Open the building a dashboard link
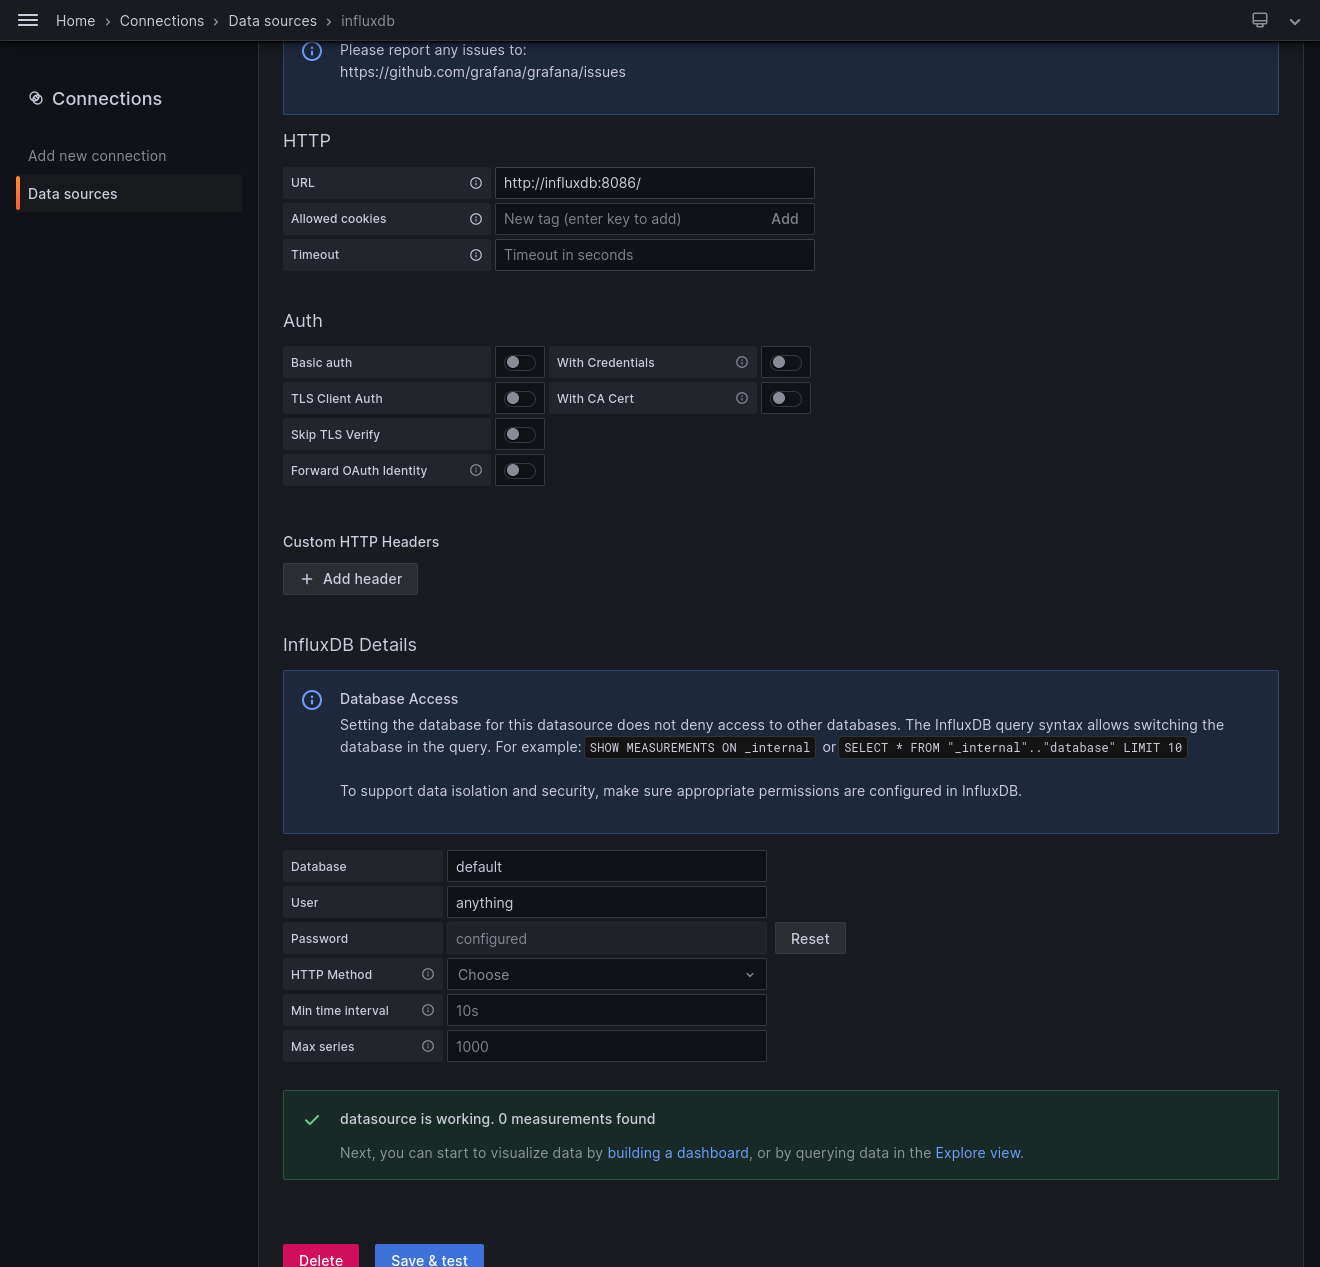The width and height of the screenshot is (1320, 1267). [x=678, y=1153]
